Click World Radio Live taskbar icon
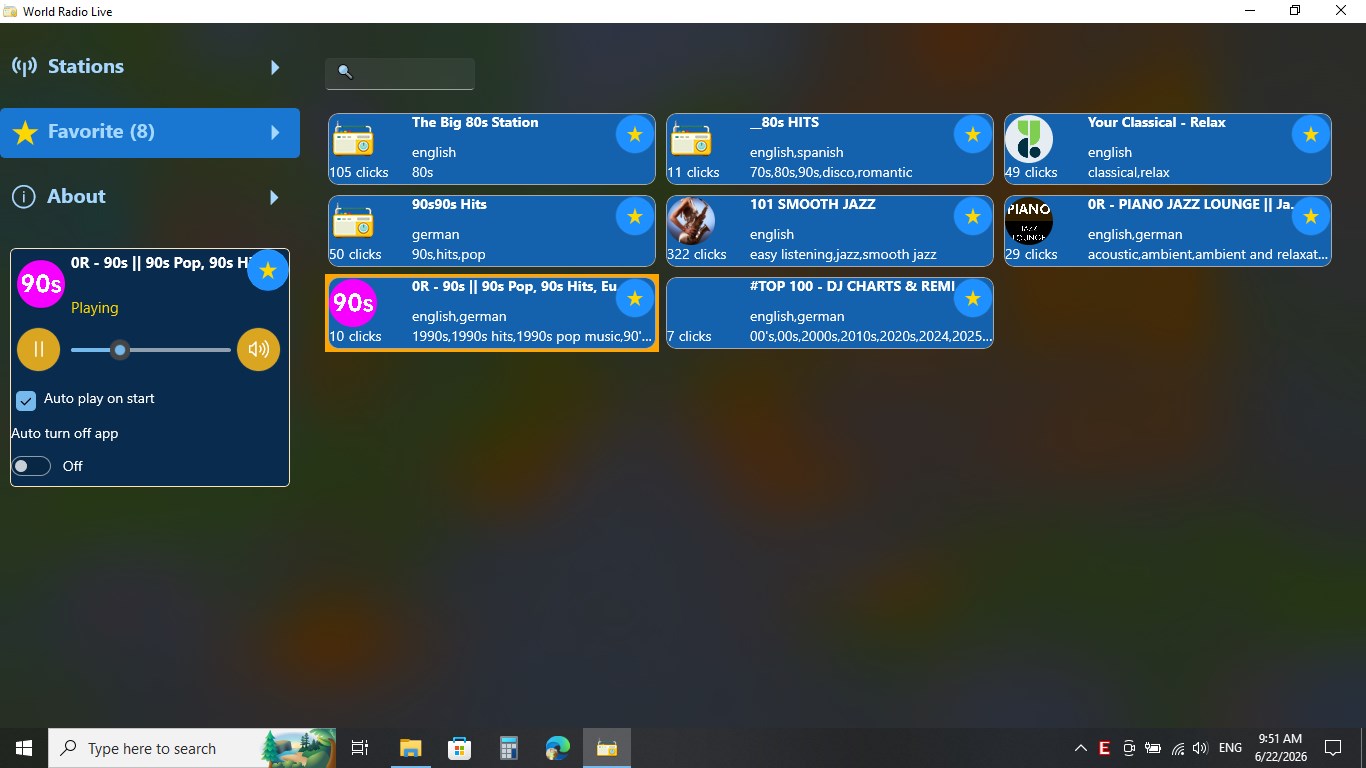 pyautogui.click(x=606, y=748)
